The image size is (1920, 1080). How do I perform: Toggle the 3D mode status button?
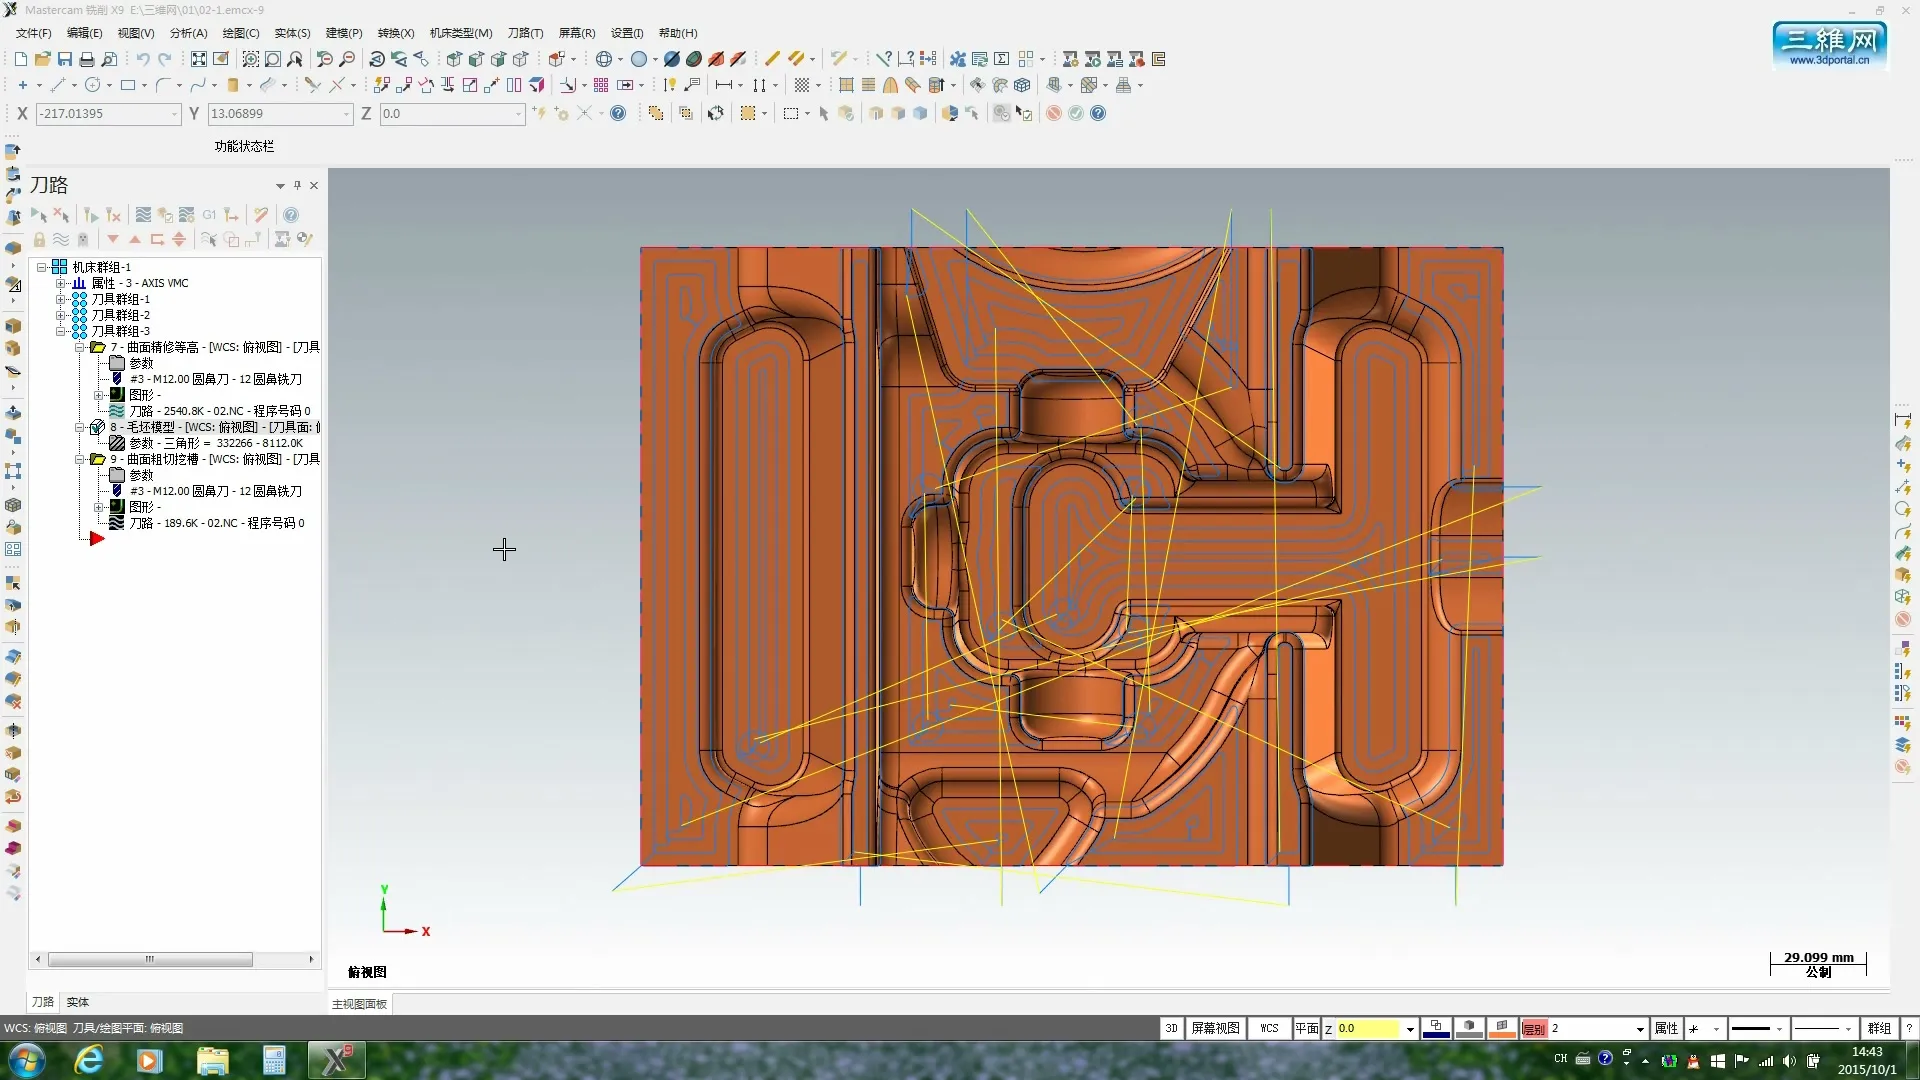click(1171, 1028)
